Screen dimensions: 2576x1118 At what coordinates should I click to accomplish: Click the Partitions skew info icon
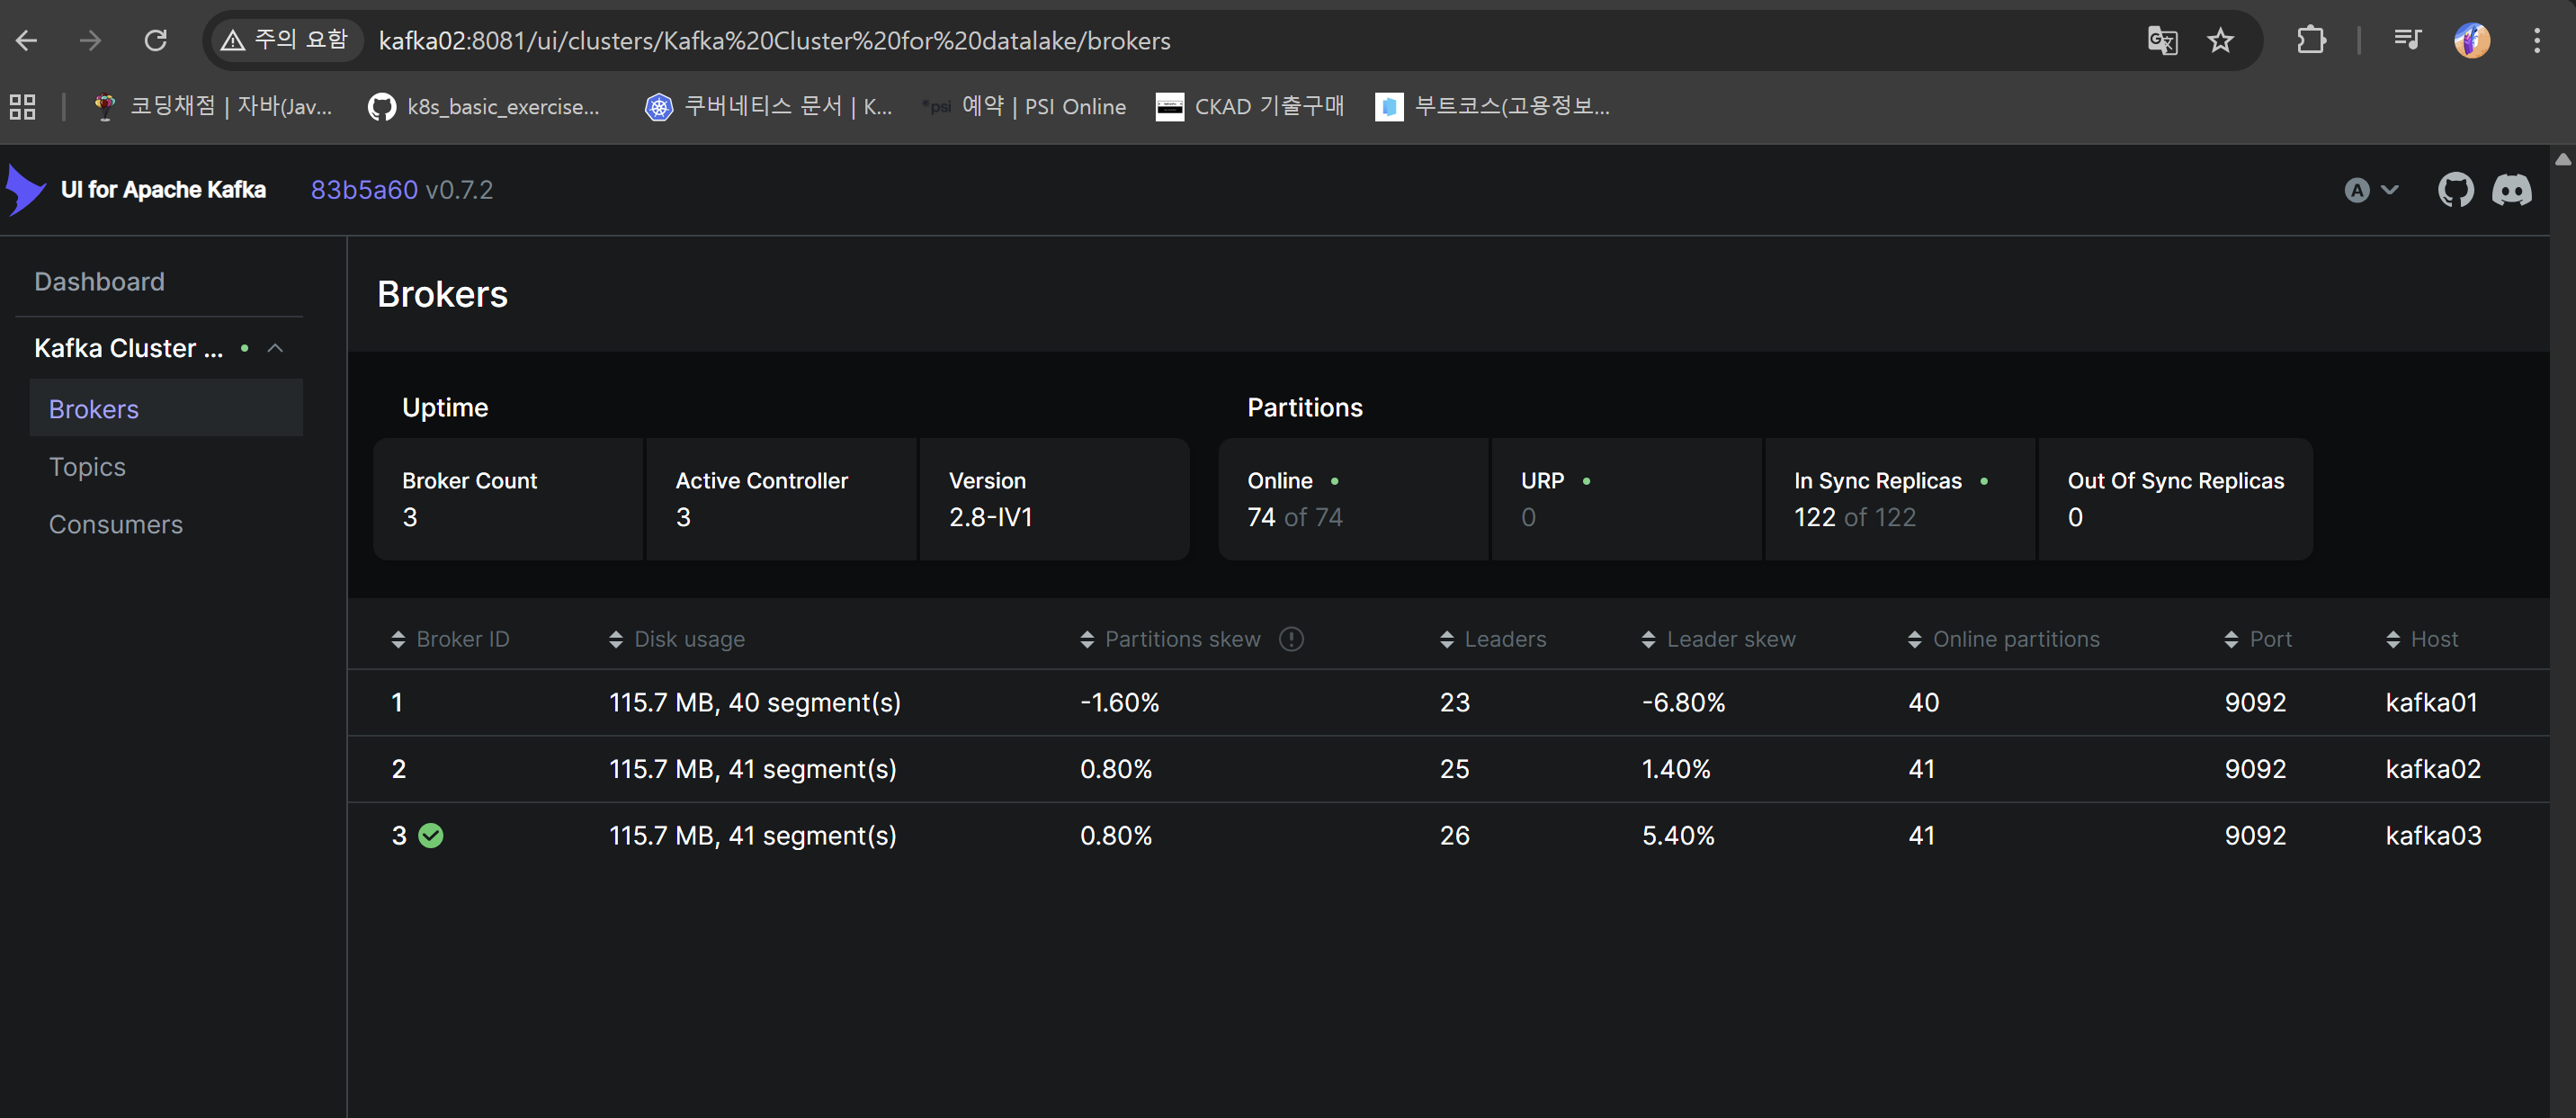tap(1291, 639)
